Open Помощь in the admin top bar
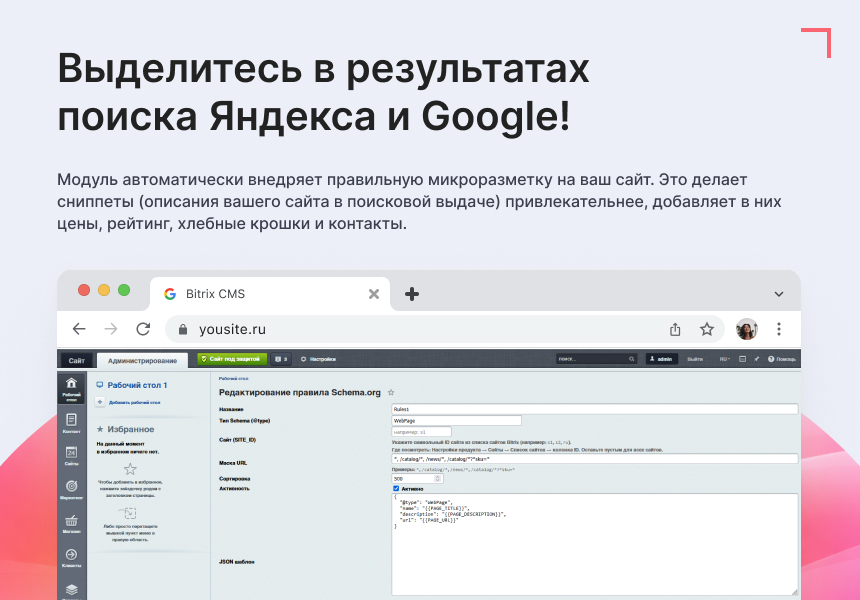The height and width of the screenshot is (600, 860). click(782, 359)
